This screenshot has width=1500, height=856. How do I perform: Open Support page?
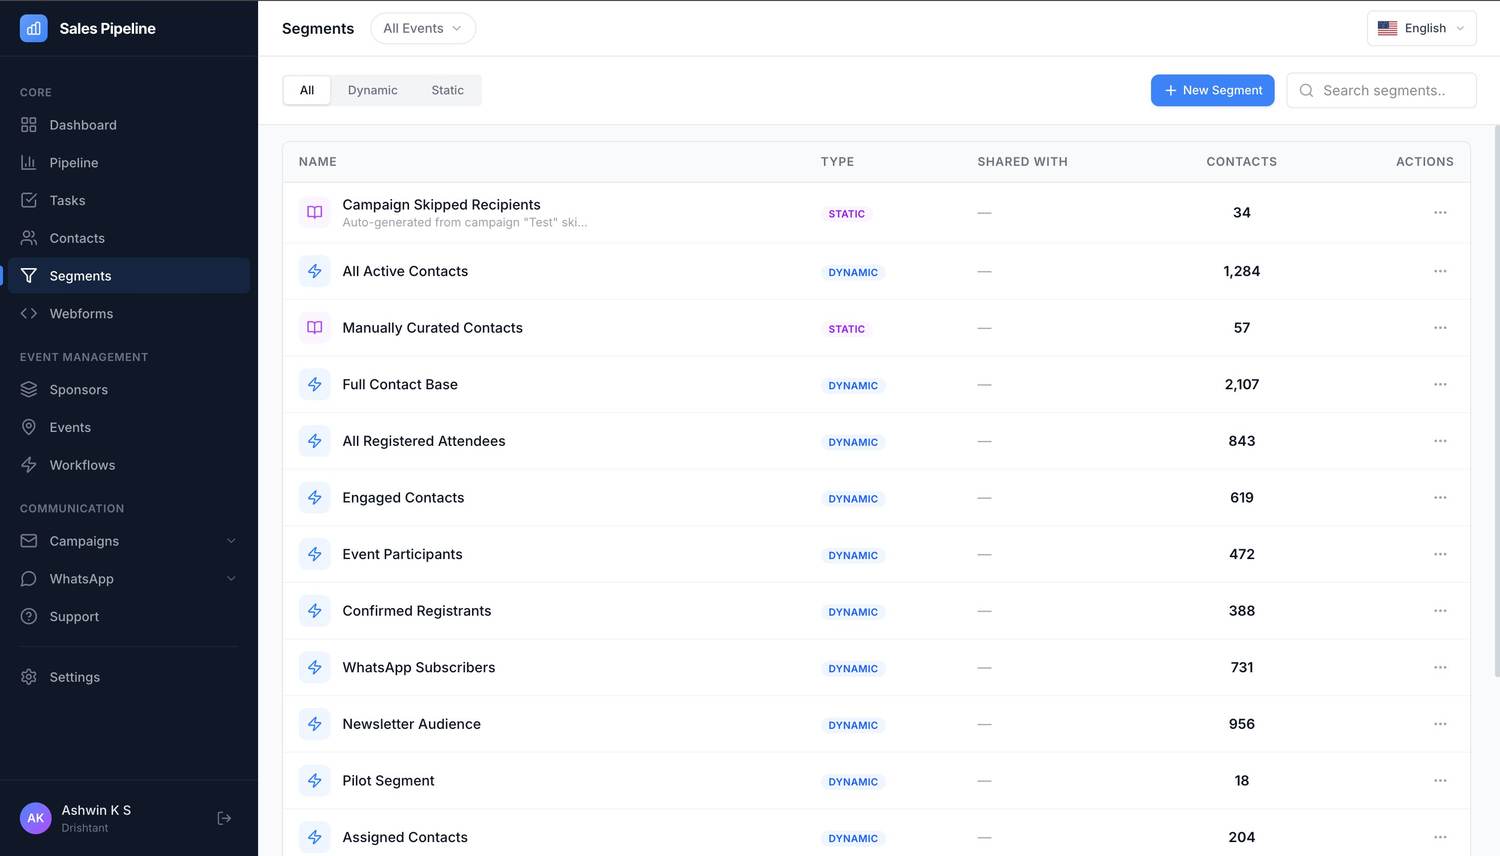click(129, 617)
